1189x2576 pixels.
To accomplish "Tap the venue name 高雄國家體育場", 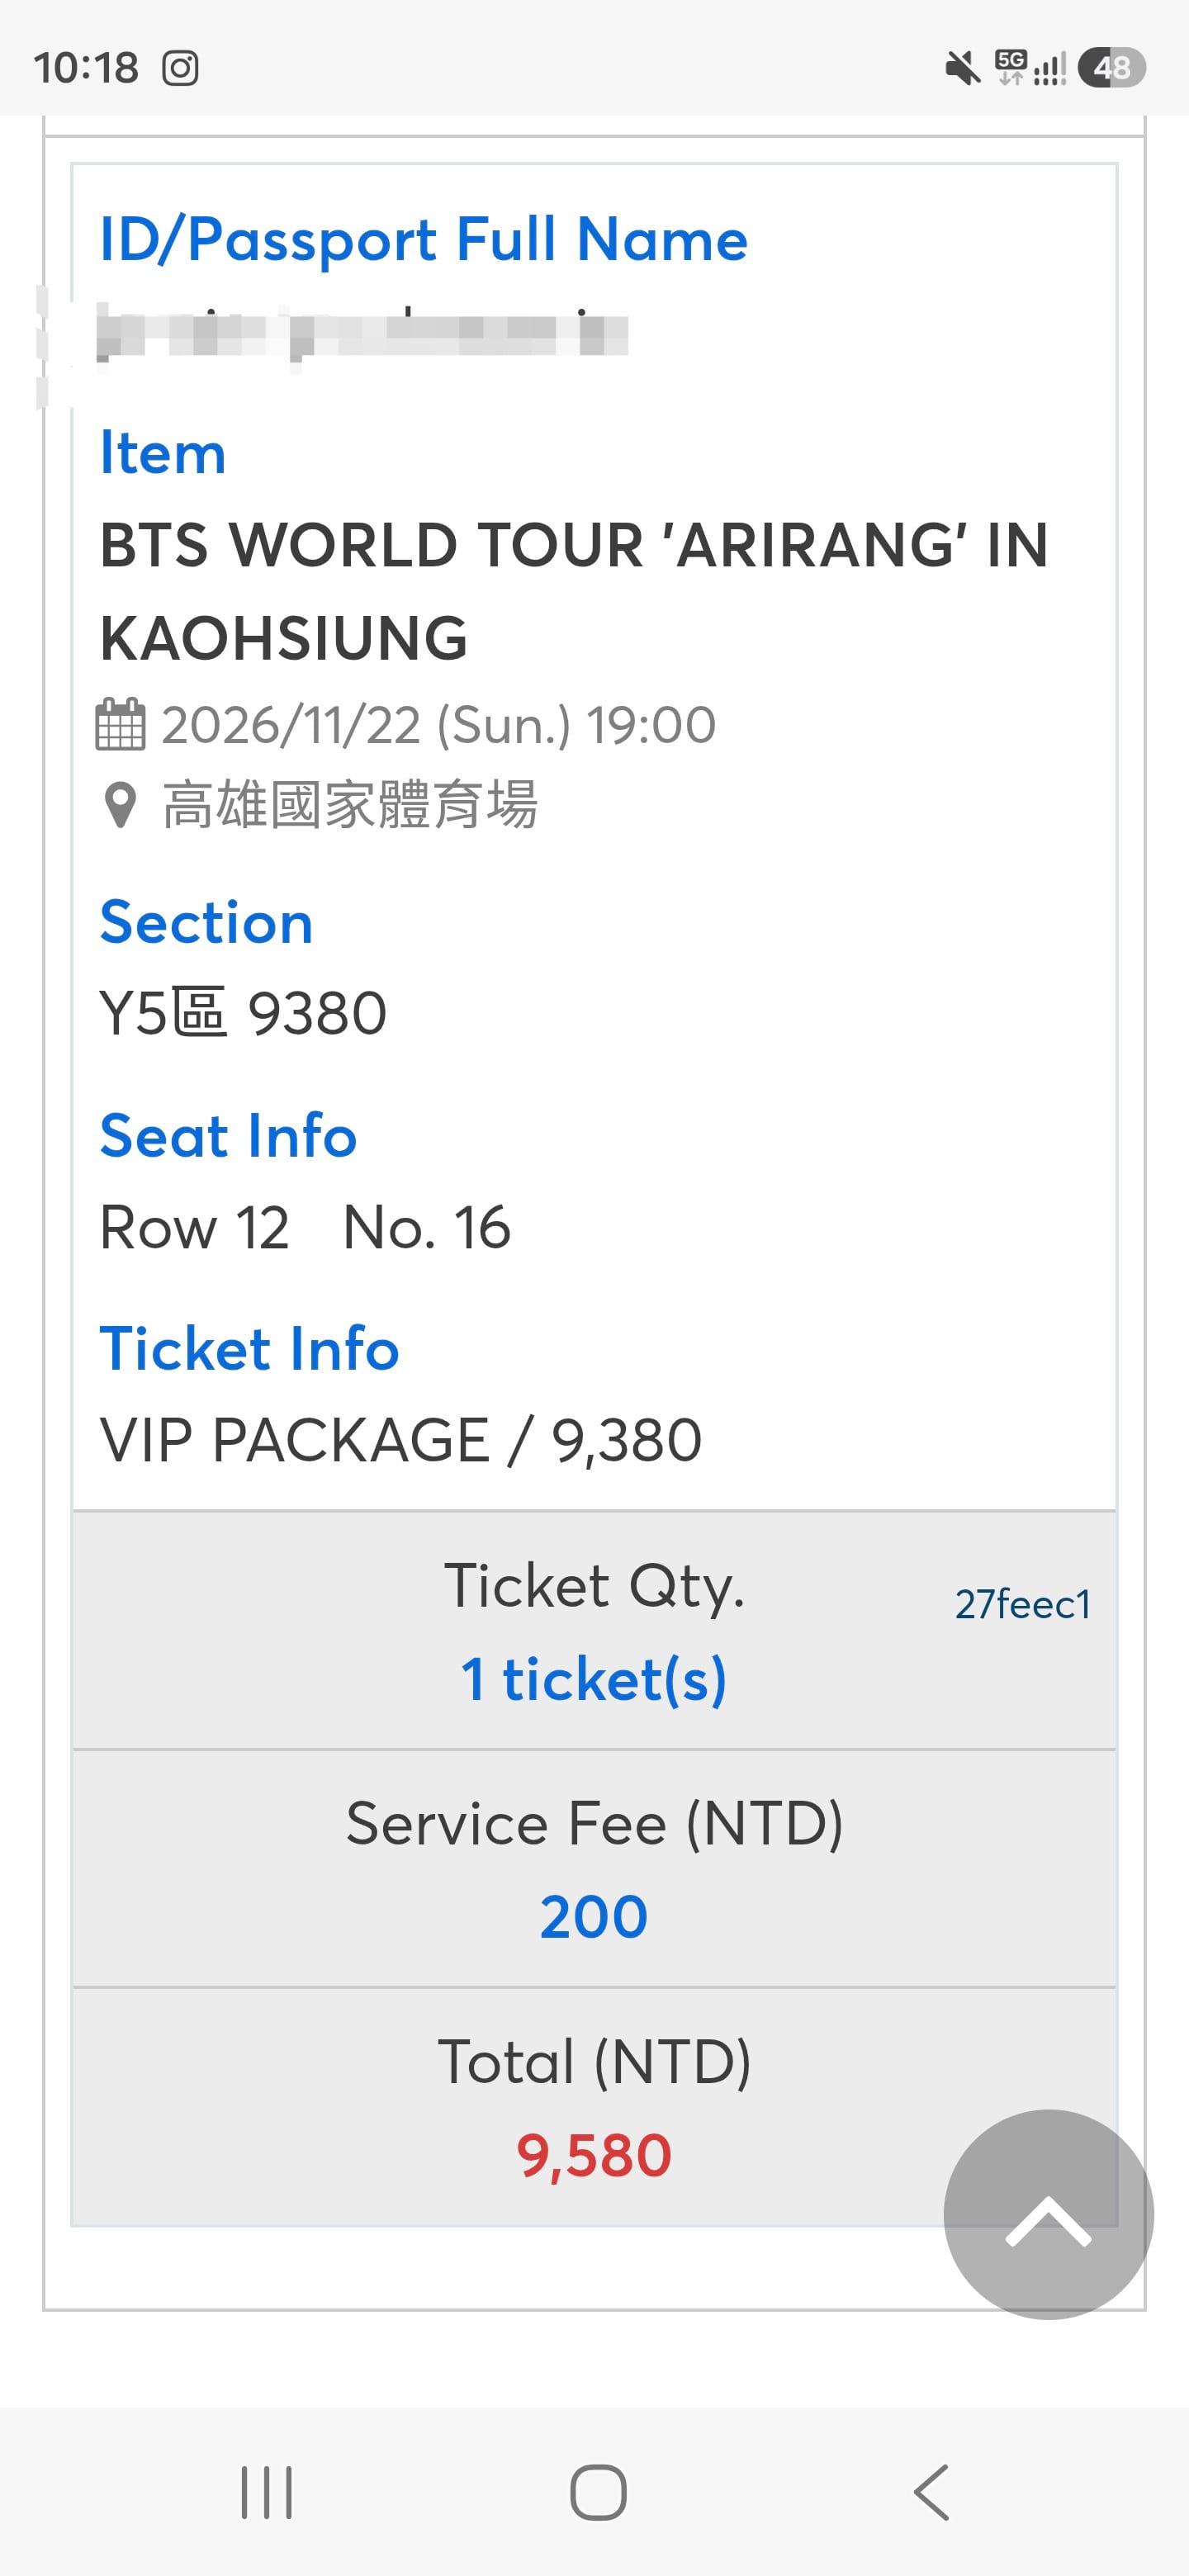I will (x=350, y=806).
